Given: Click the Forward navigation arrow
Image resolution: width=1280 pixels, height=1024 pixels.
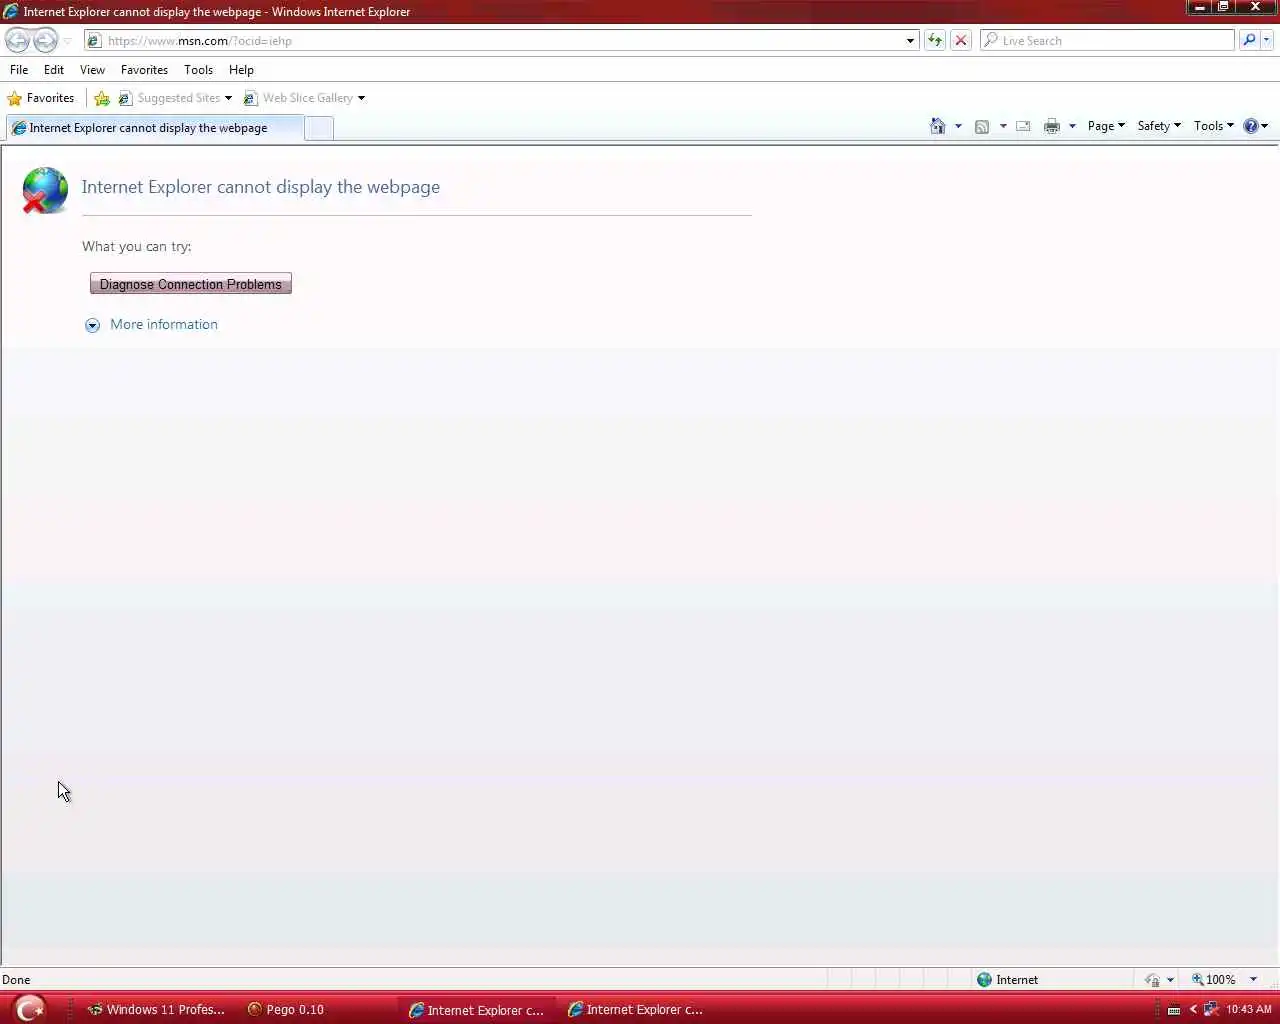Looking at the screenshot, I should [46, 41].
